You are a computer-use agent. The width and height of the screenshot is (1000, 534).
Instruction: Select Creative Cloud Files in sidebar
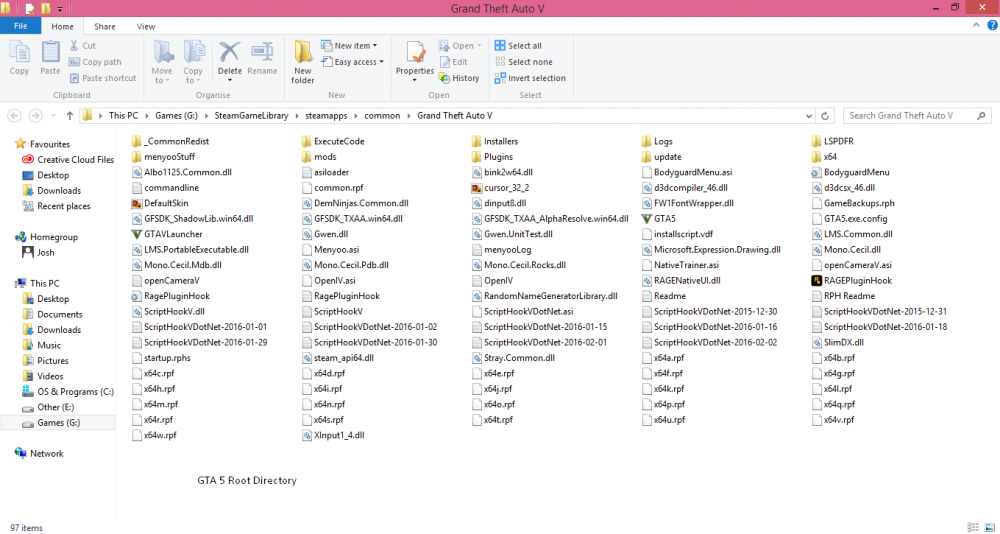(x=68, y=159)
